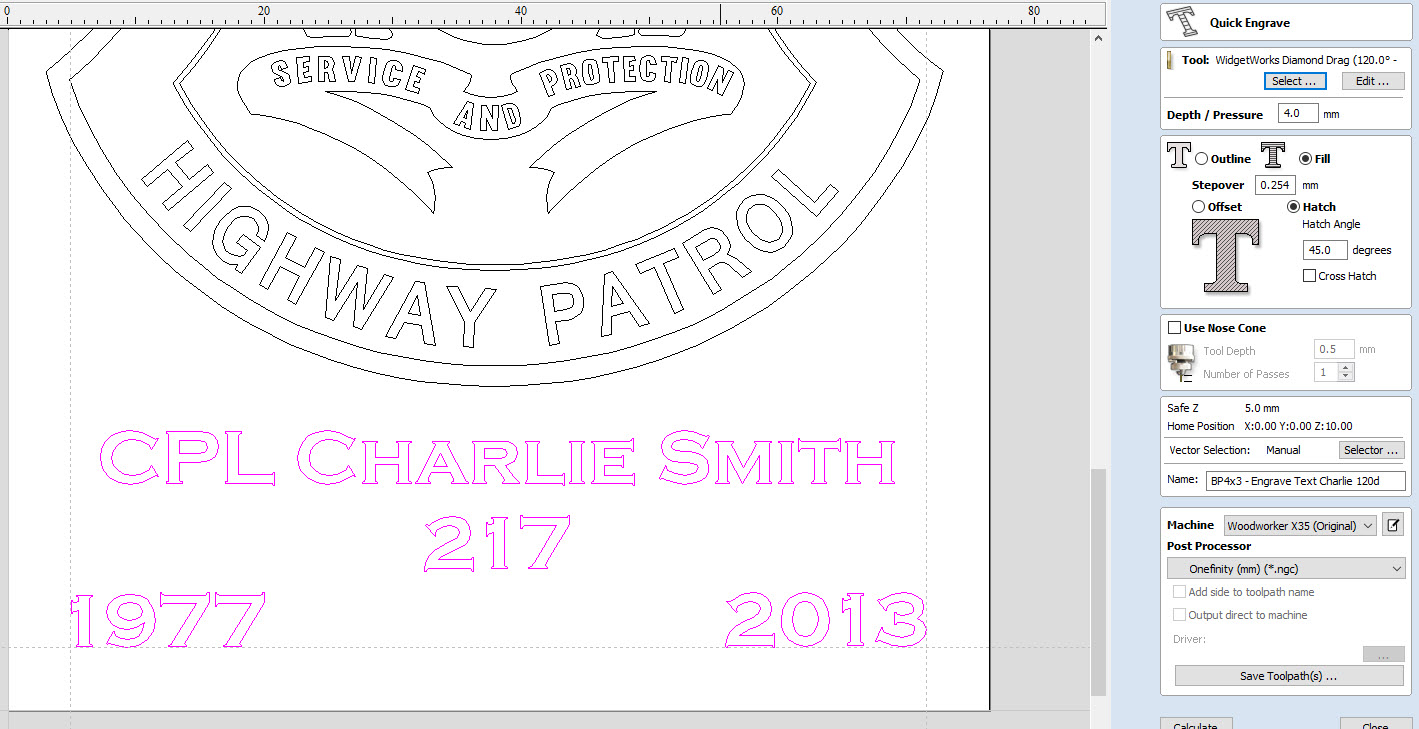This screenshot has width=1419, height=729.
Task: Click the Close button of Quick Engrave
Action: coord(1374,724)
